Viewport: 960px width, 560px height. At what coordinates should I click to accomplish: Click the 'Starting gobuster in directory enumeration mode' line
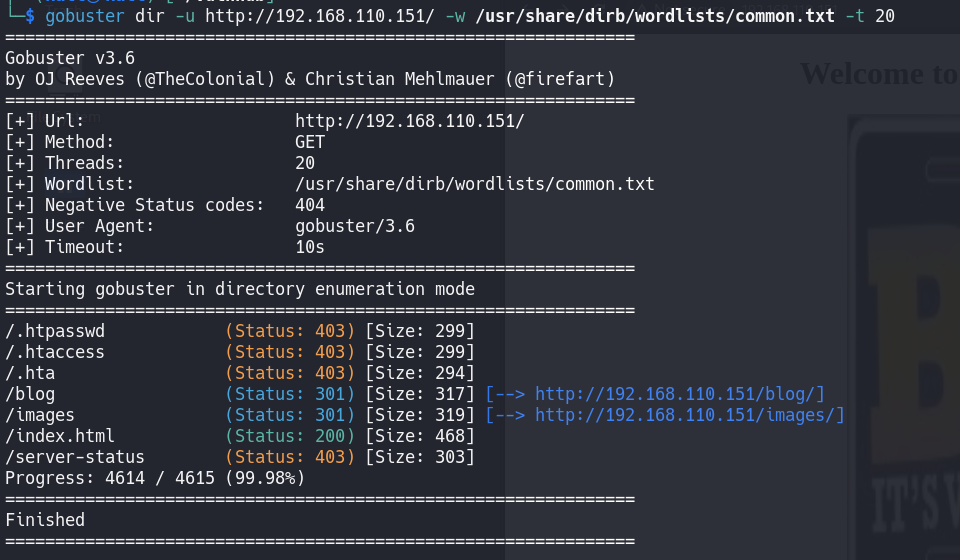tap(240, 289)
